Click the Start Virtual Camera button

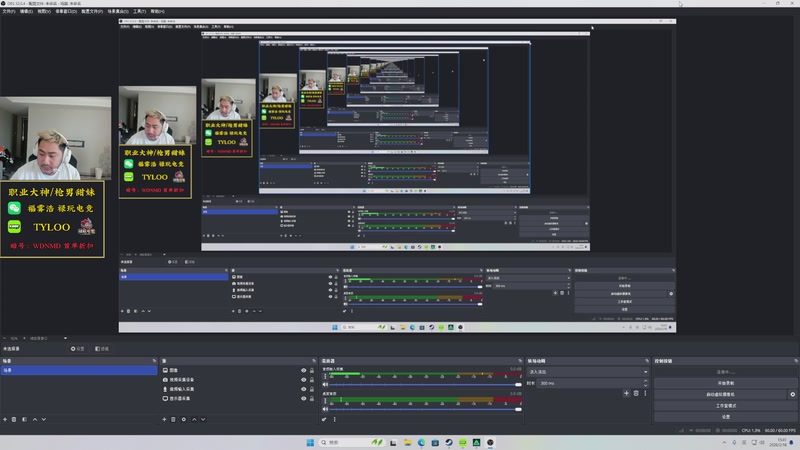click(721, 394)
